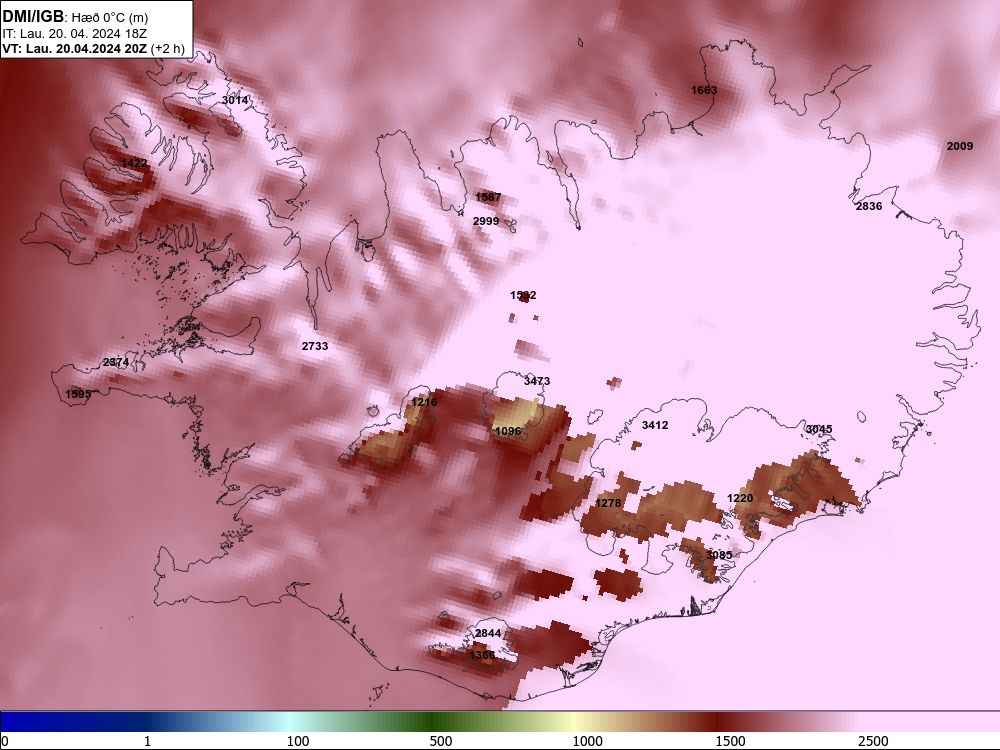Click the DMI/IGB title text
This screenshot has width=1000, height=750.
click(33, 17)
